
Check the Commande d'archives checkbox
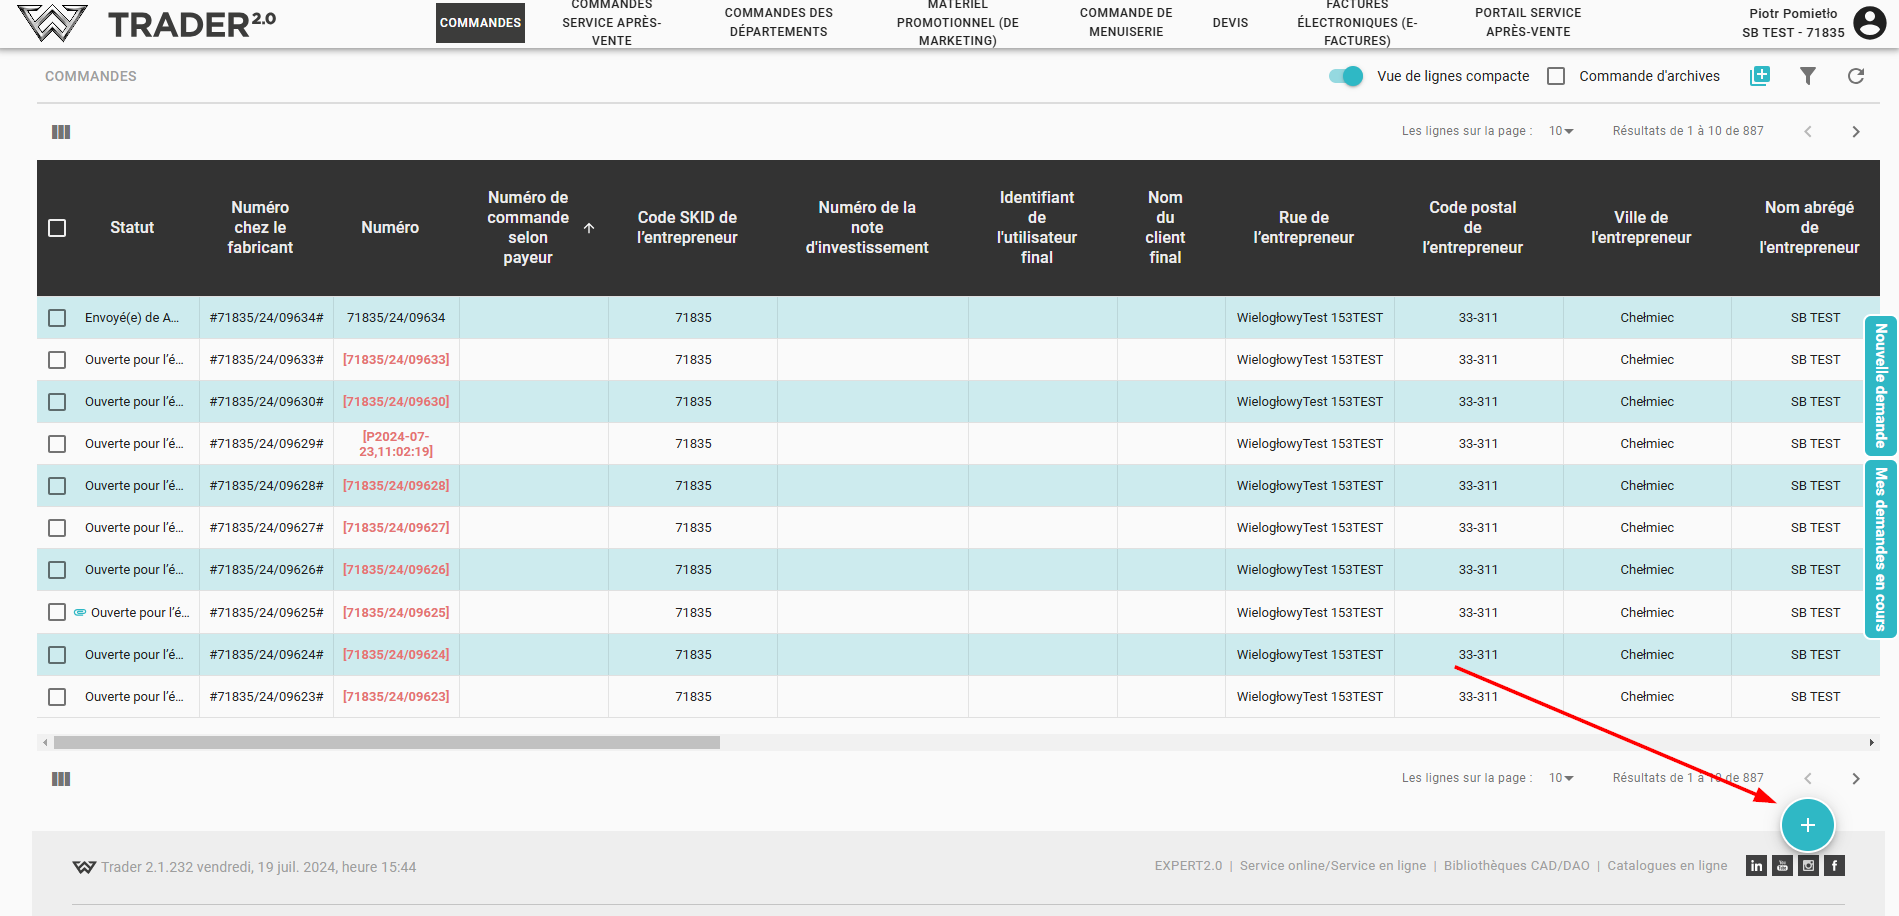(1556, 76)
